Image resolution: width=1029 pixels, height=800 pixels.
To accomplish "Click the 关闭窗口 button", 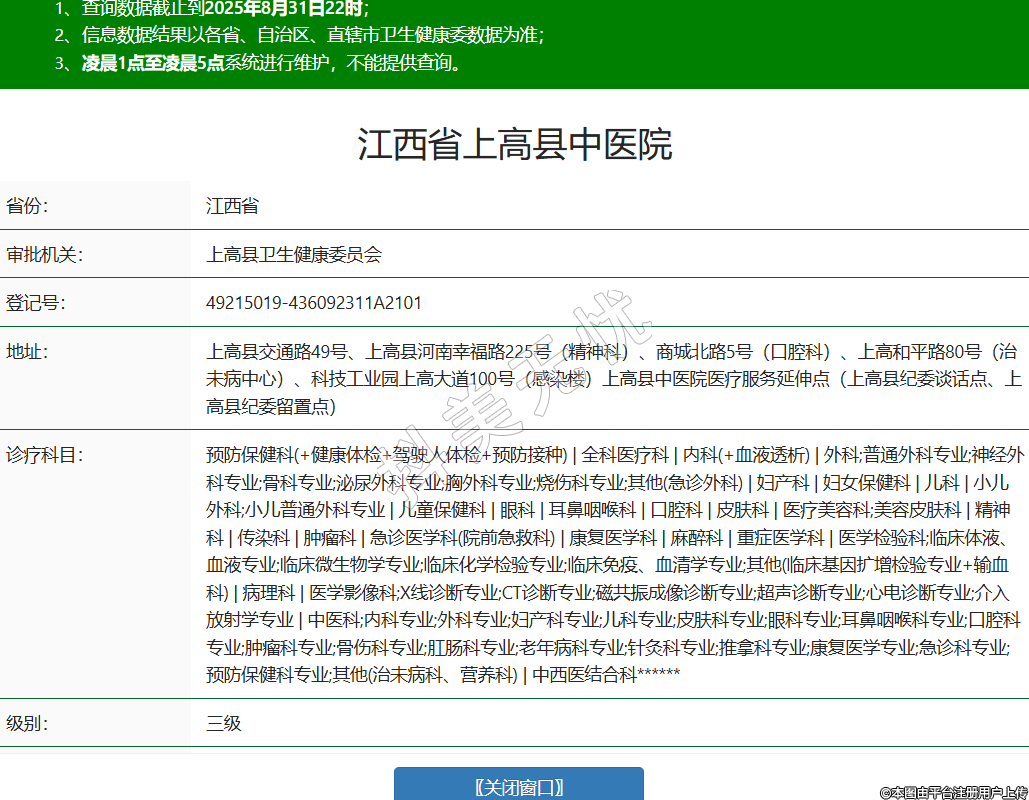I will tap(518, 786).
